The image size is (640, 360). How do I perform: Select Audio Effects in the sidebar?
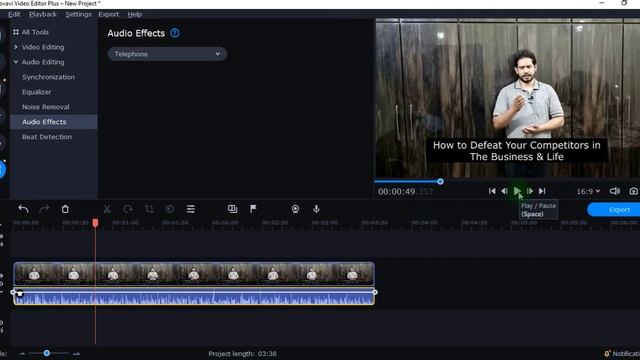coord(53,122)
